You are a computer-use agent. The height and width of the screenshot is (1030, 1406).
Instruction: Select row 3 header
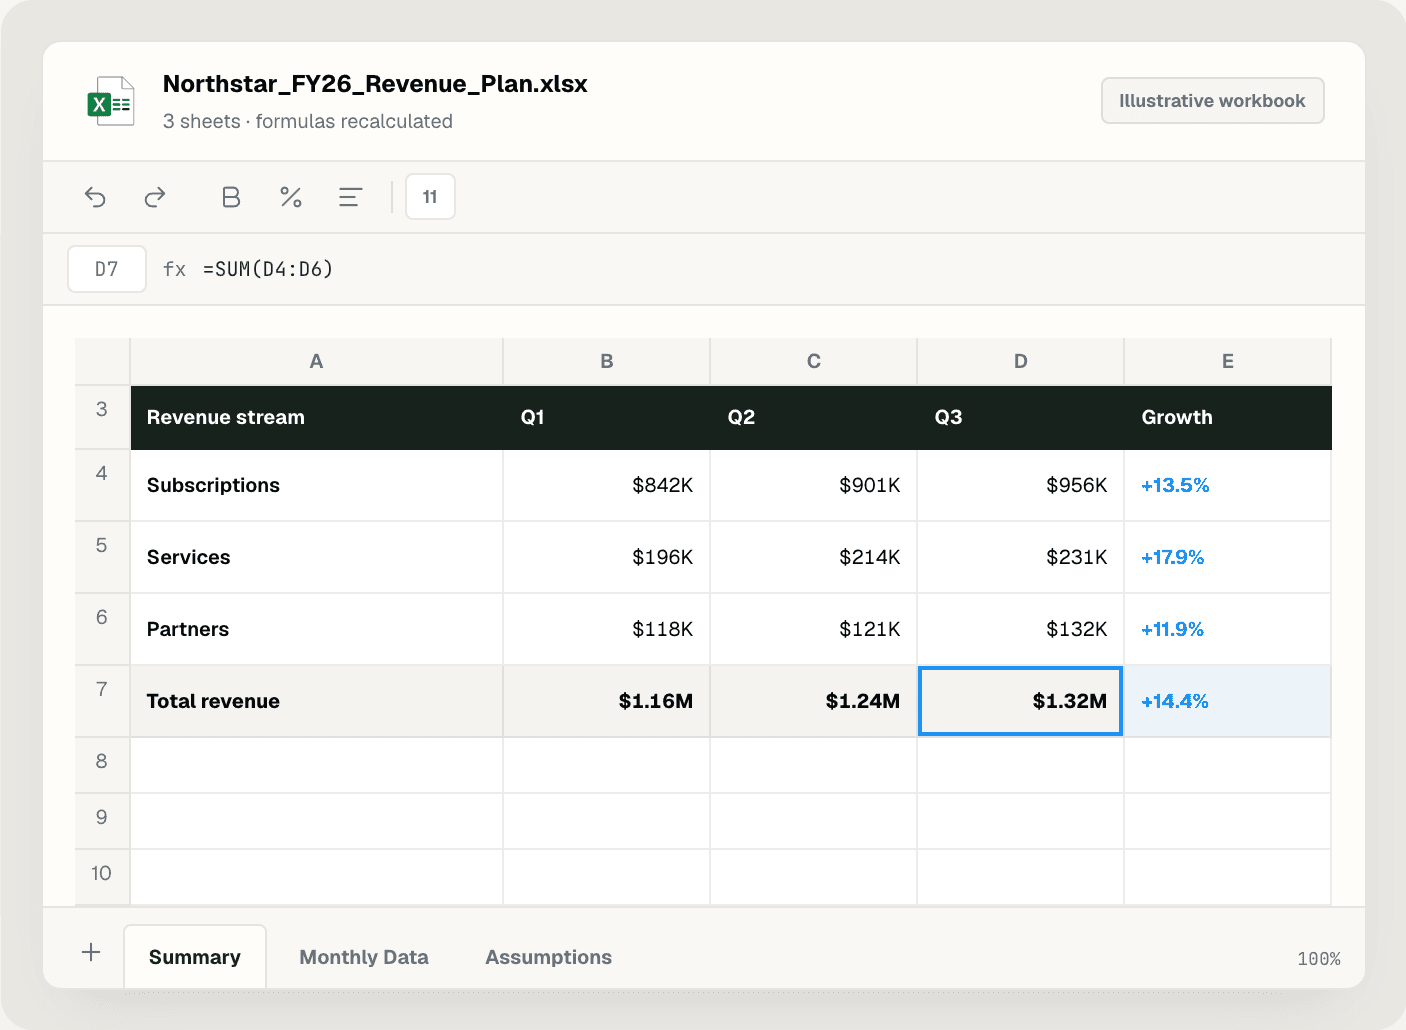pyautogui.click(x=102, y=417)
